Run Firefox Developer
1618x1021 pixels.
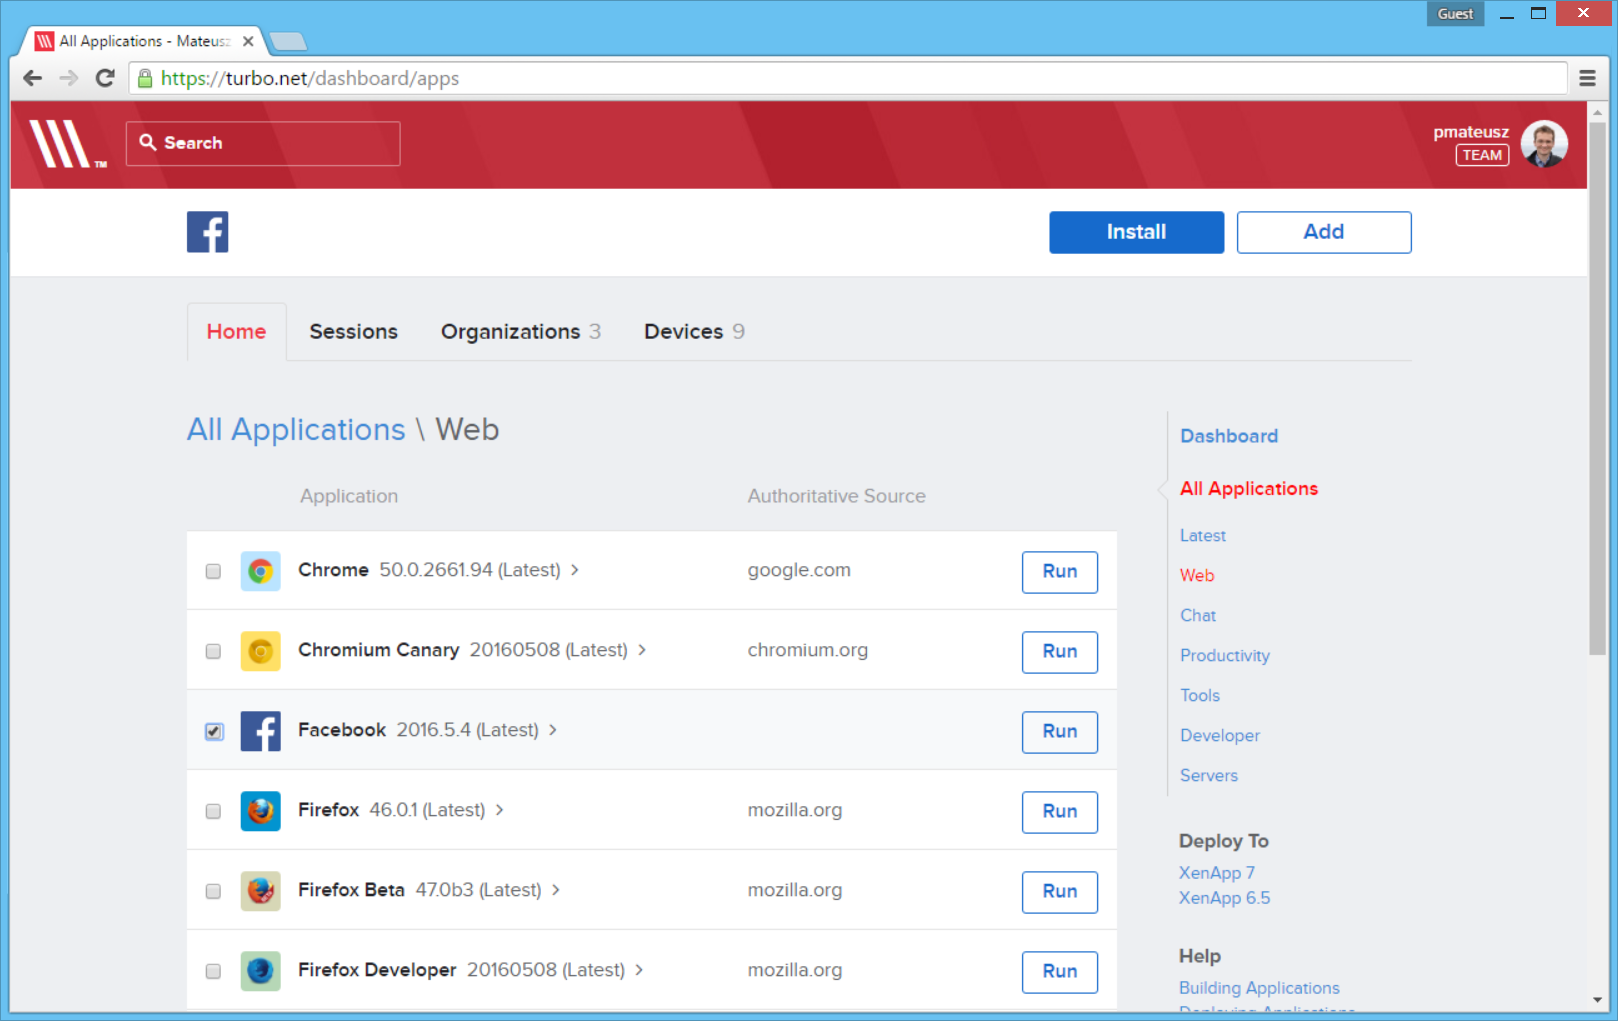(1060, 972)
